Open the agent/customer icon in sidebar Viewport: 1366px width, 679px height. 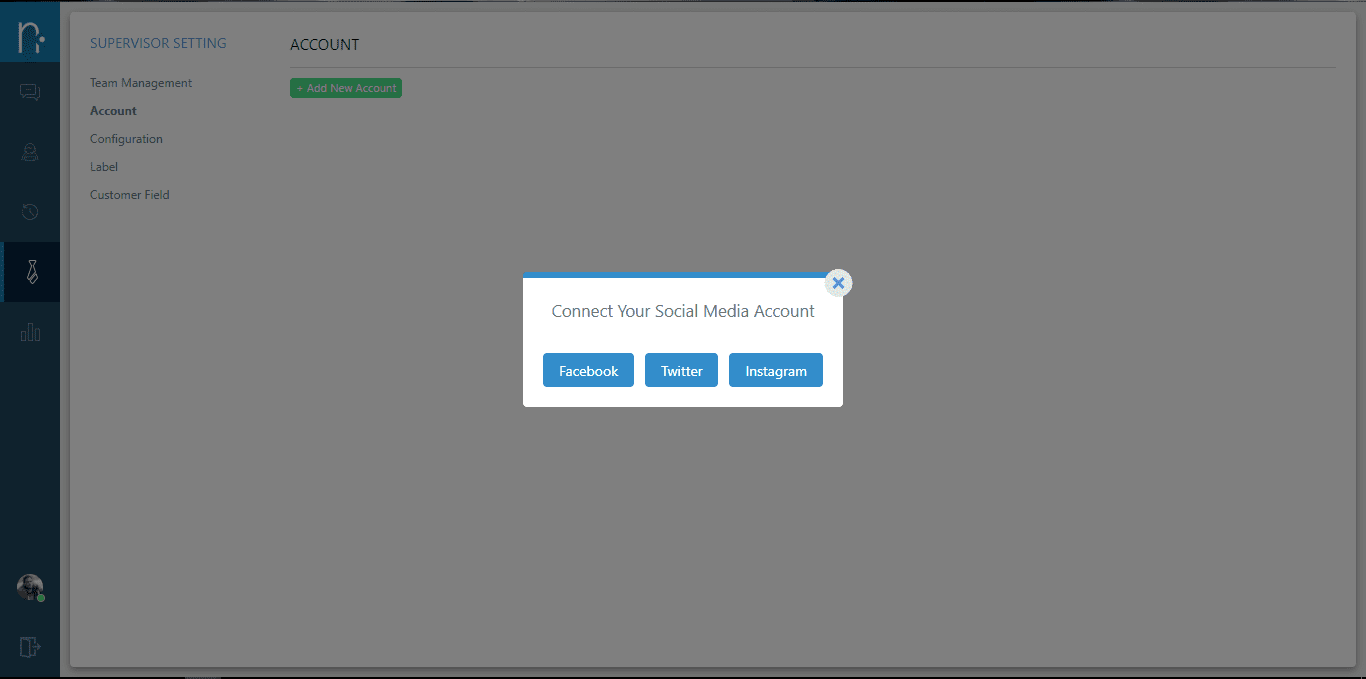pos(30,152)
